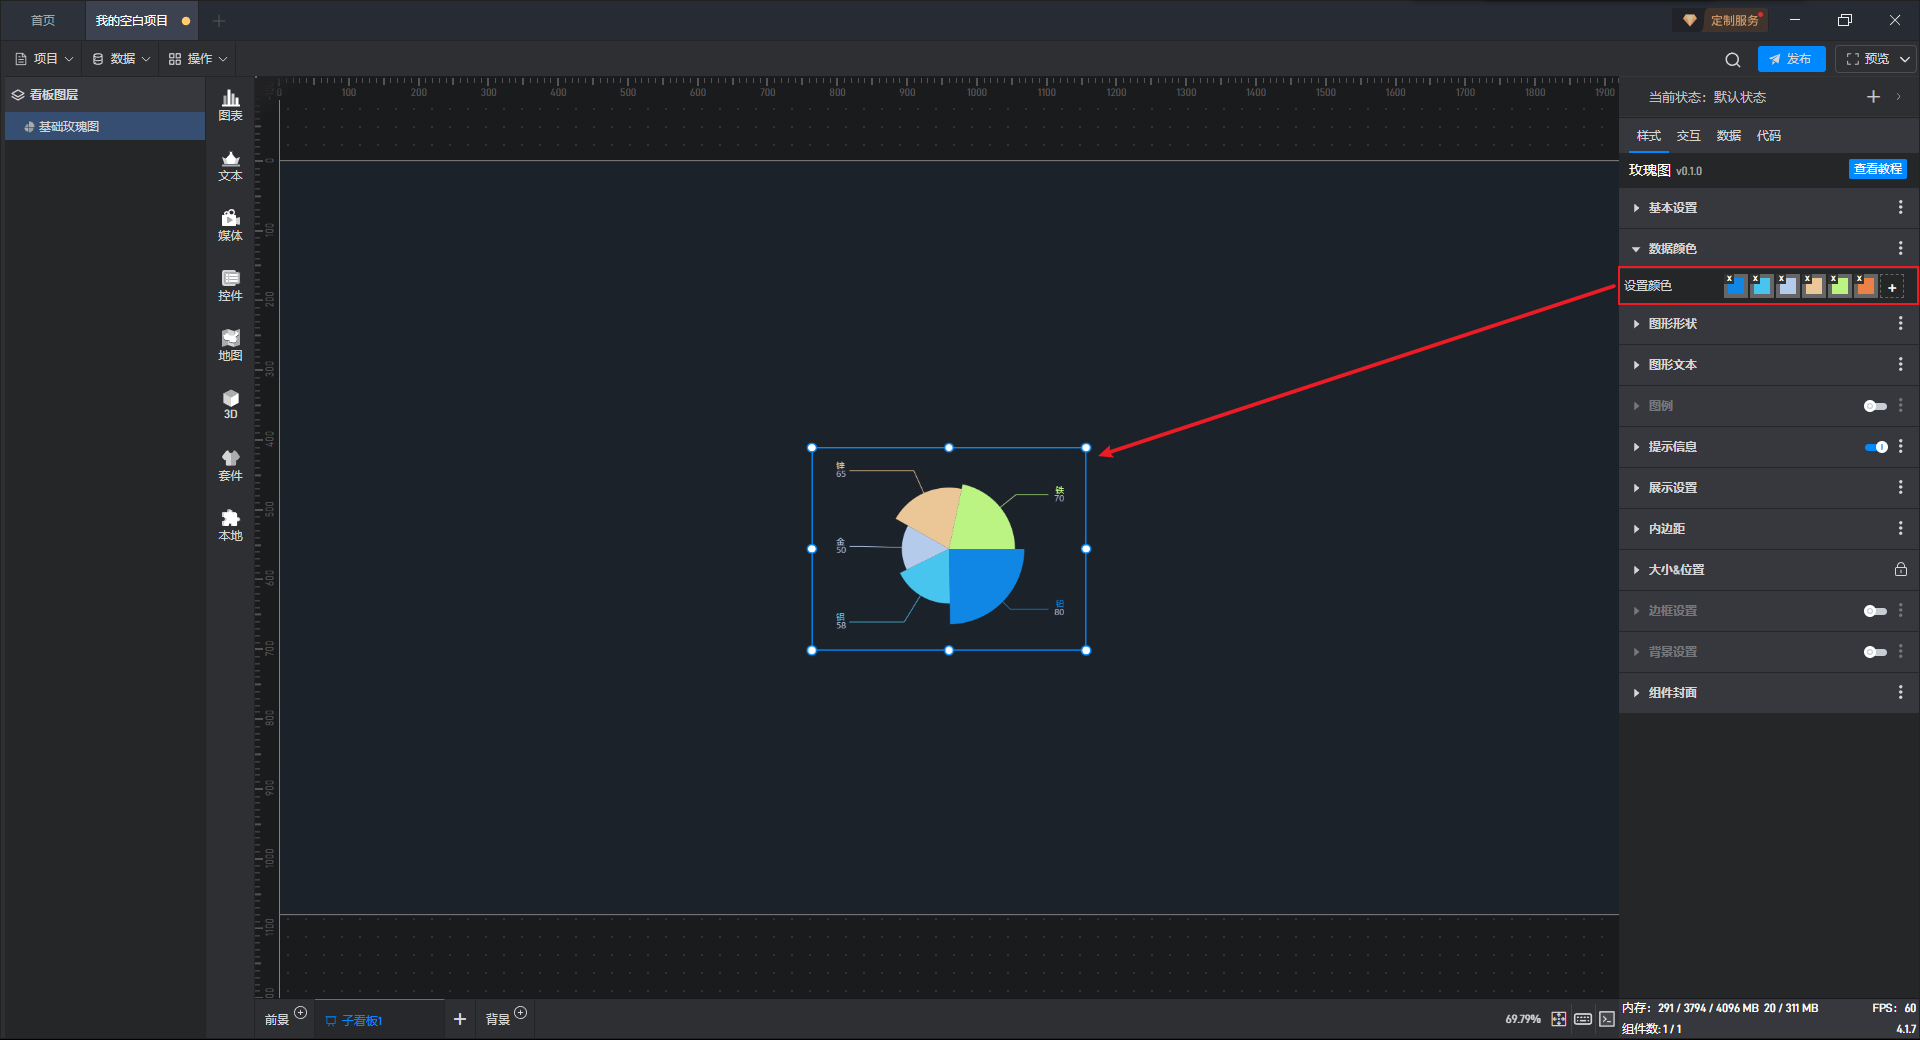Open 组件封面 more options menu

1901,692
